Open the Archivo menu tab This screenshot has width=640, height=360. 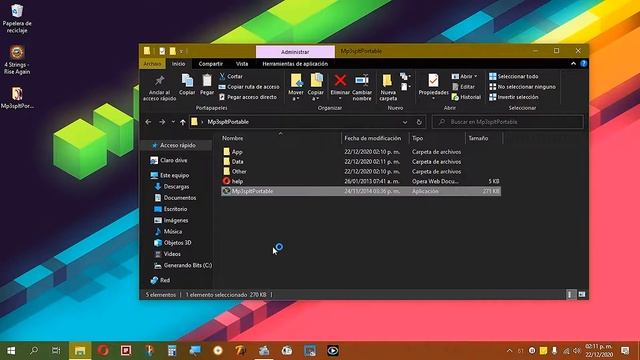[152, 64]
